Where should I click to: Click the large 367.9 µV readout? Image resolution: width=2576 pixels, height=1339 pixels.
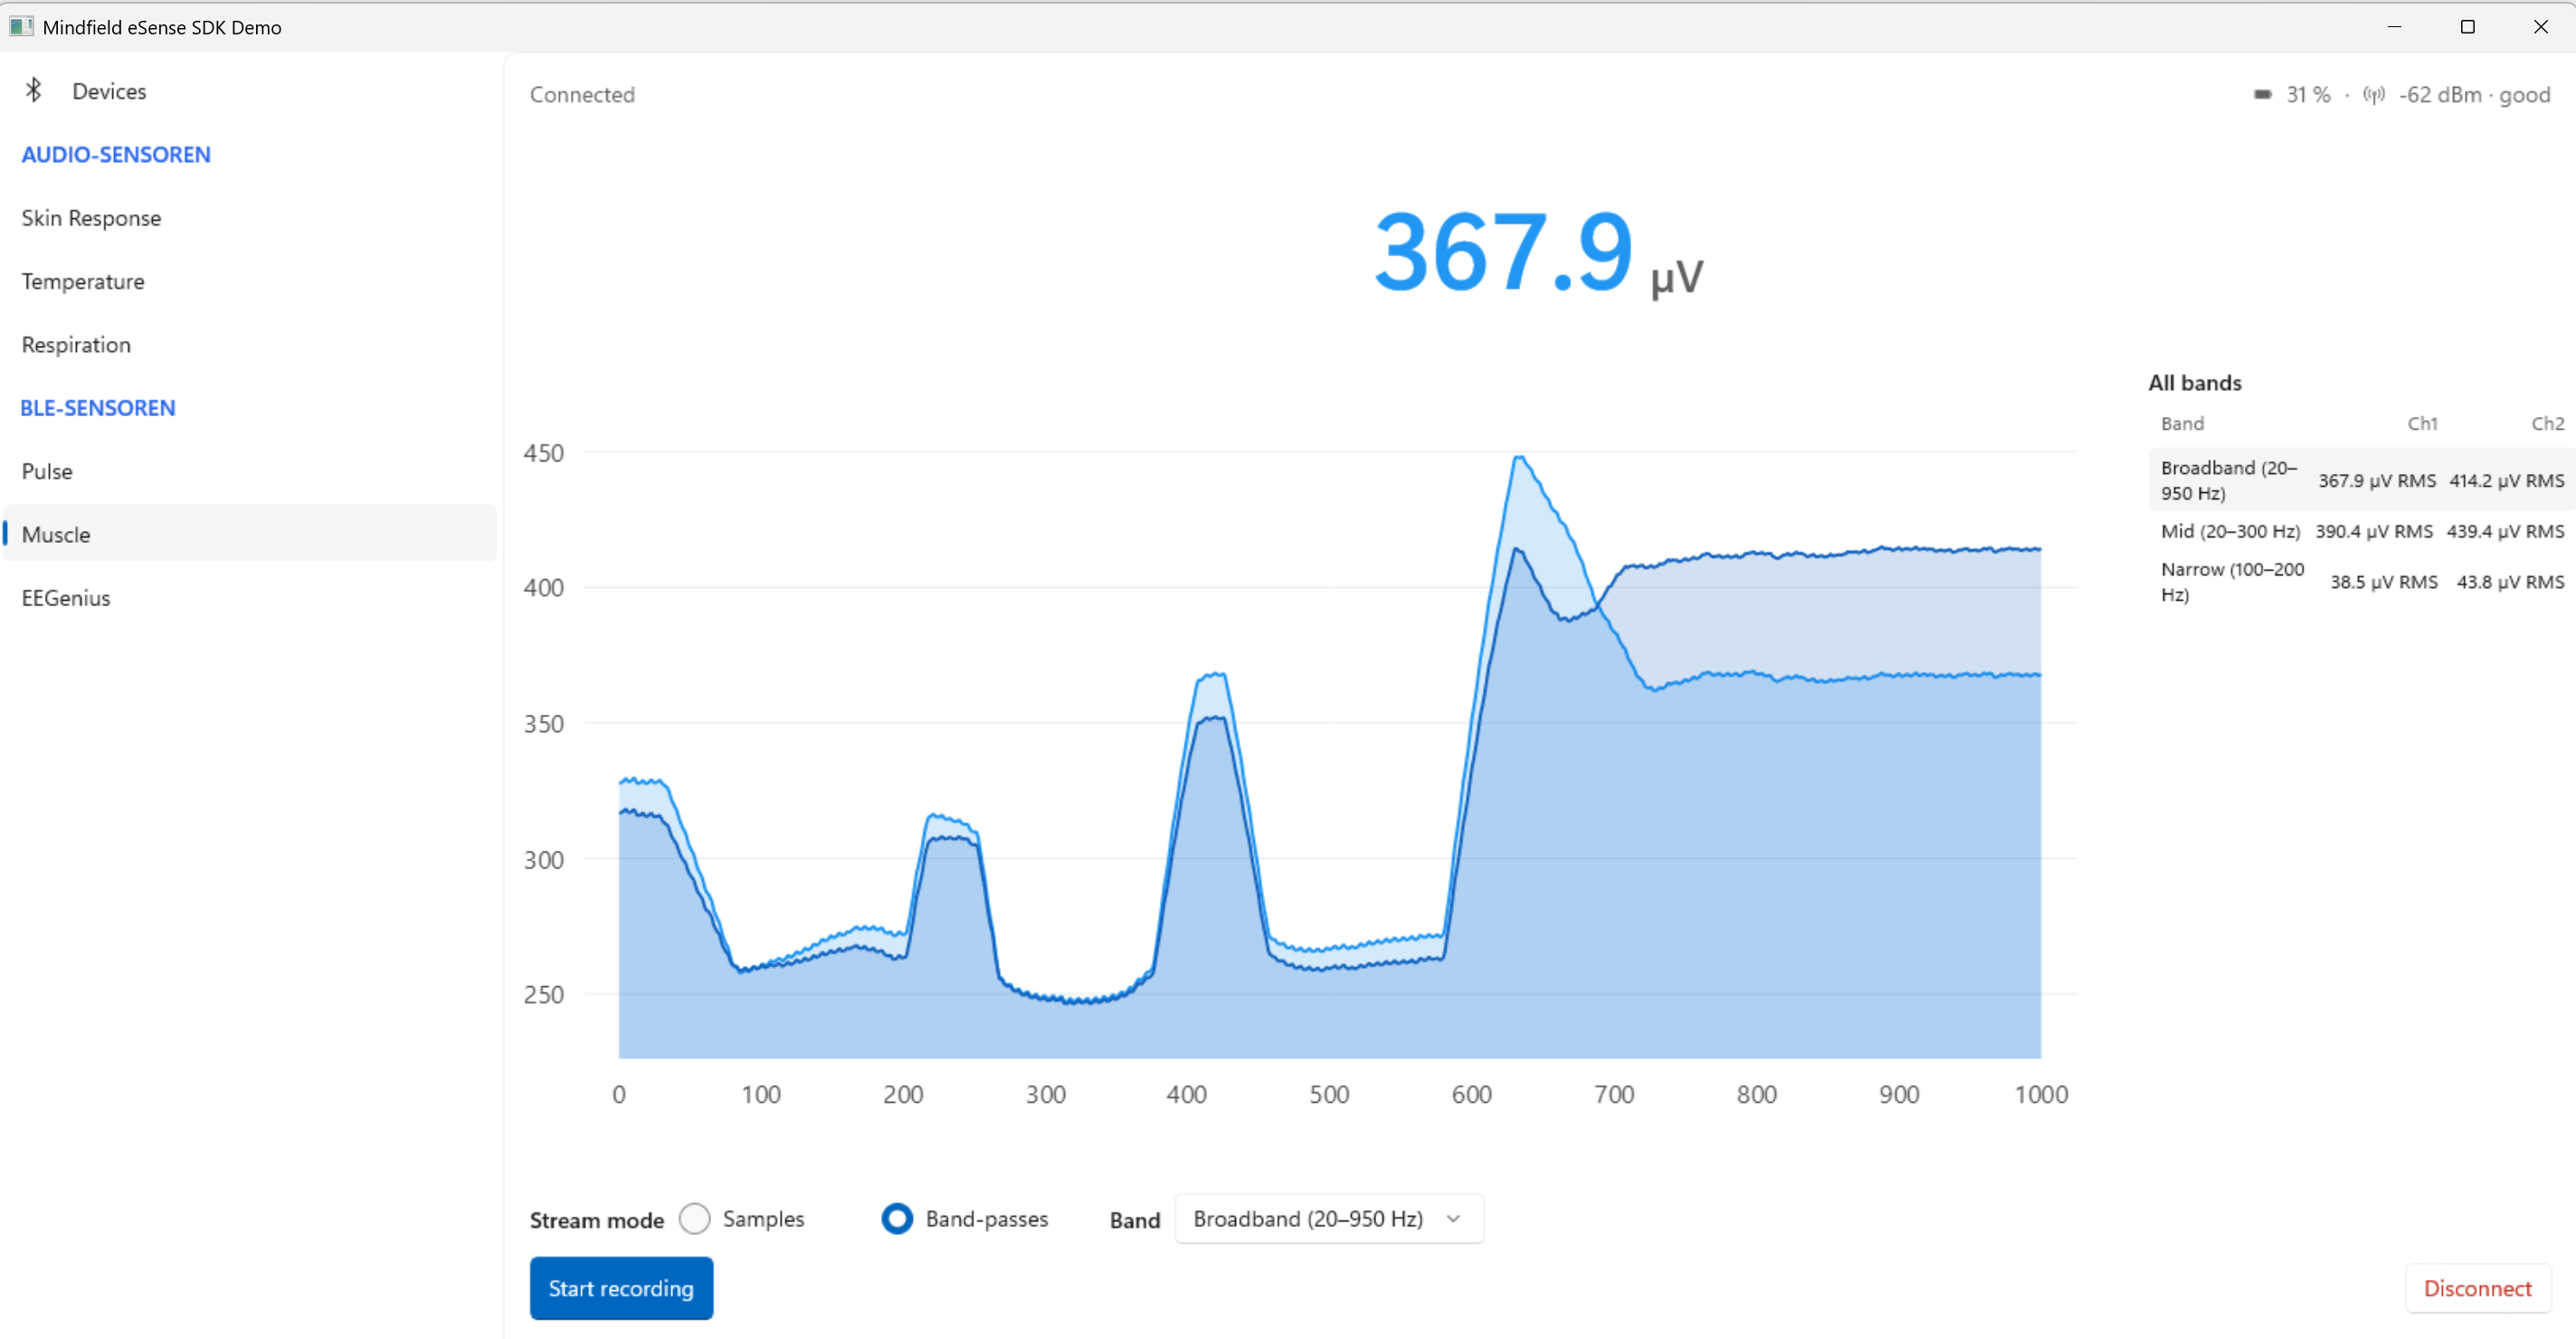[1537, 253]
